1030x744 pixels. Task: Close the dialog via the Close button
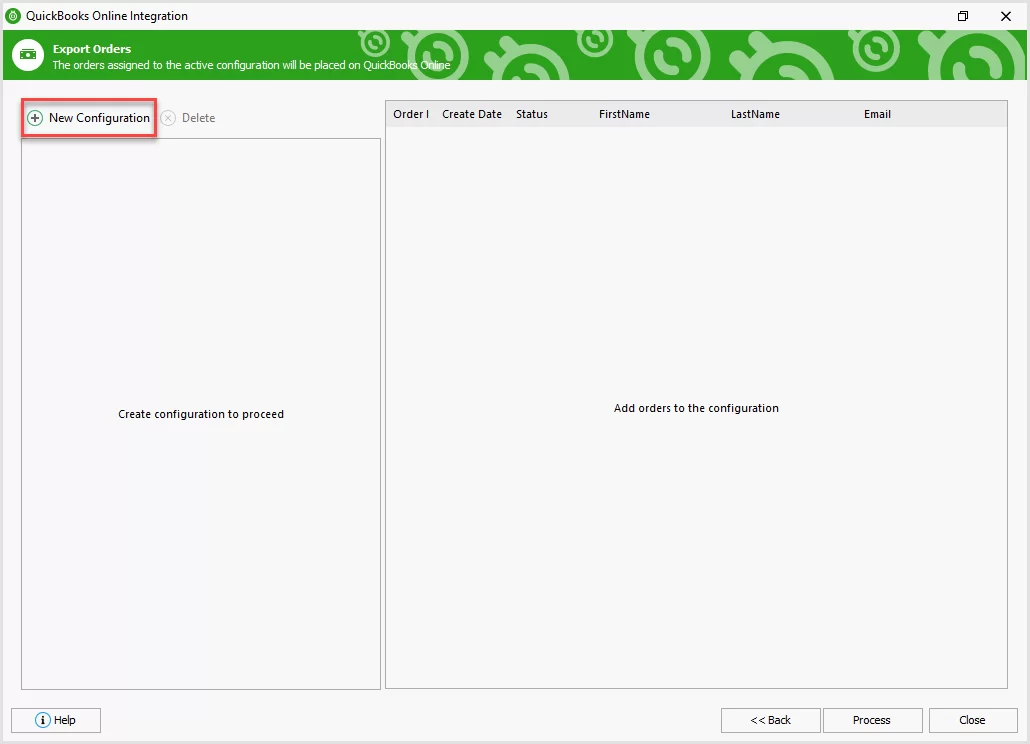click(x=972, y=720)
